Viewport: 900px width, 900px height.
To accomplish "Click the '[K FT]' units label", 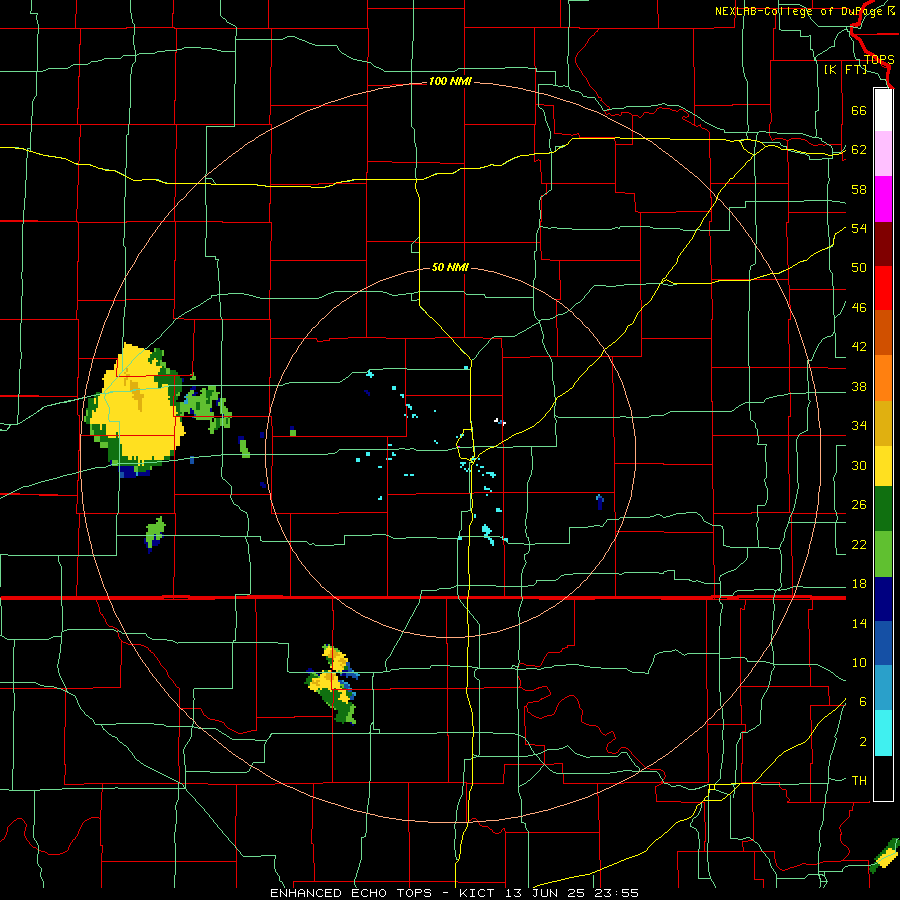I will tap(846, 70).
